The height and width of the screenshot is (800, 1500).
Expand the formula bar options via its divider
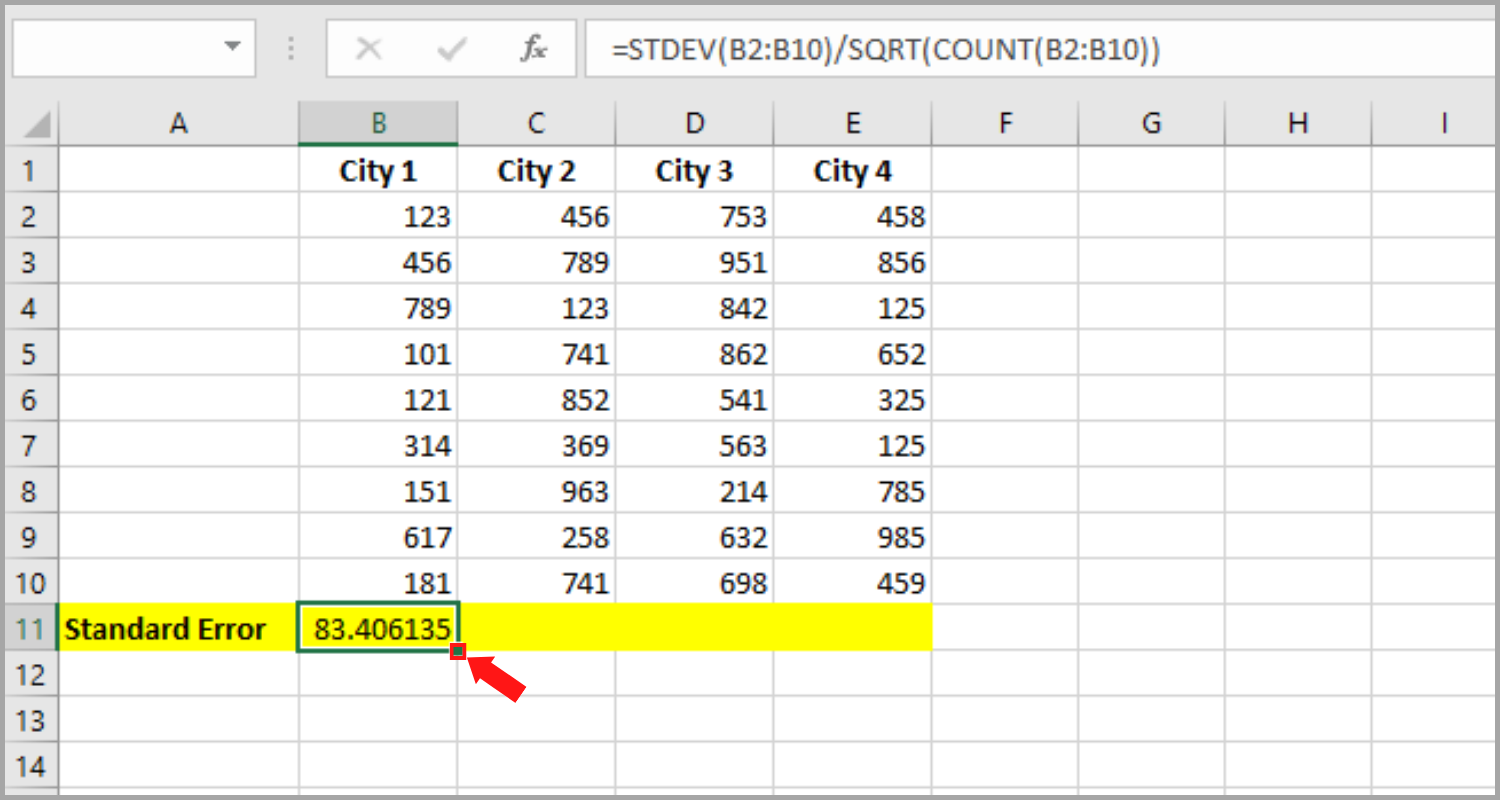pos(290,48)
